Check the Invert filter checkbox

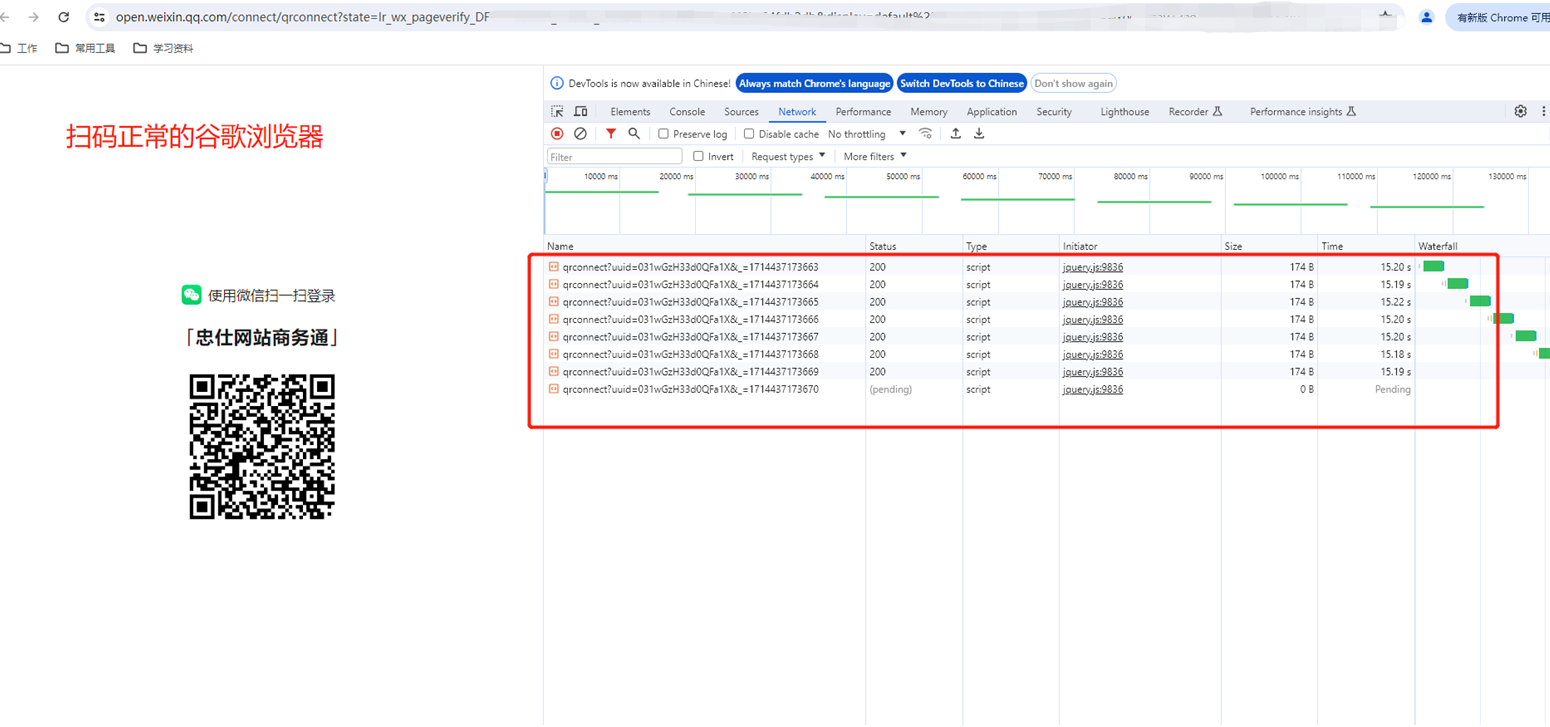699,156
